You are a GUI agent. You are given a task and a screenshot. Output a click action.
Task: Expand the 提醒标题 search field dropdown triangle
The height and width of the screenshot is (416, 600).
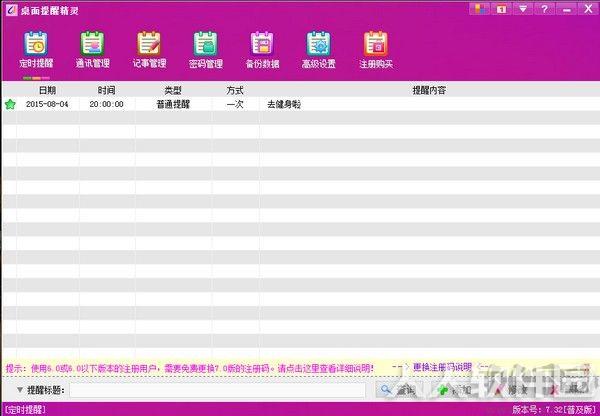click(20, 390)
